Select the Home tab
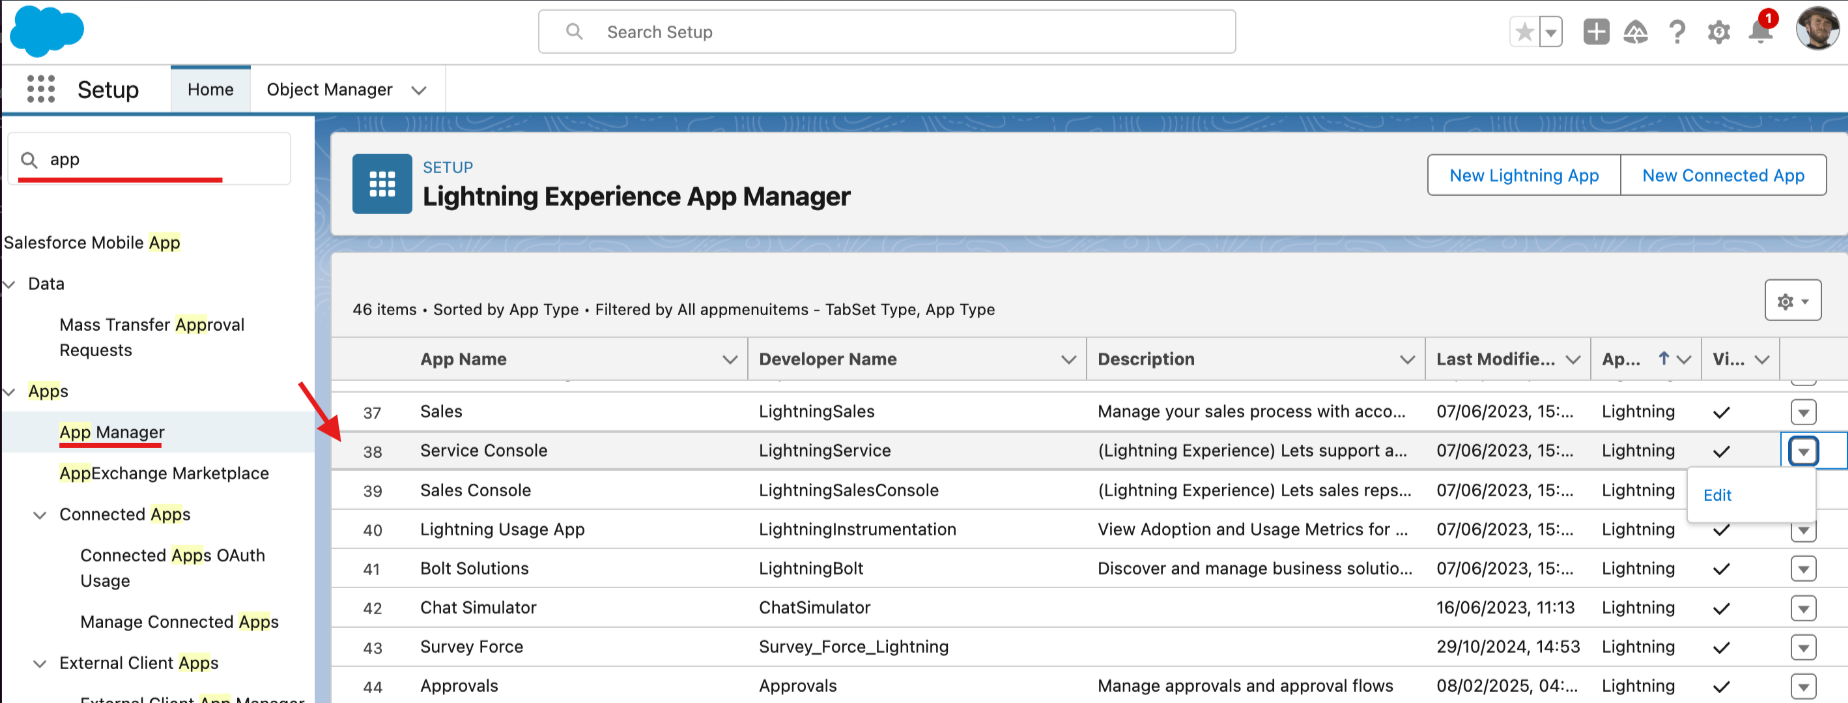 [x=210, y=89]
